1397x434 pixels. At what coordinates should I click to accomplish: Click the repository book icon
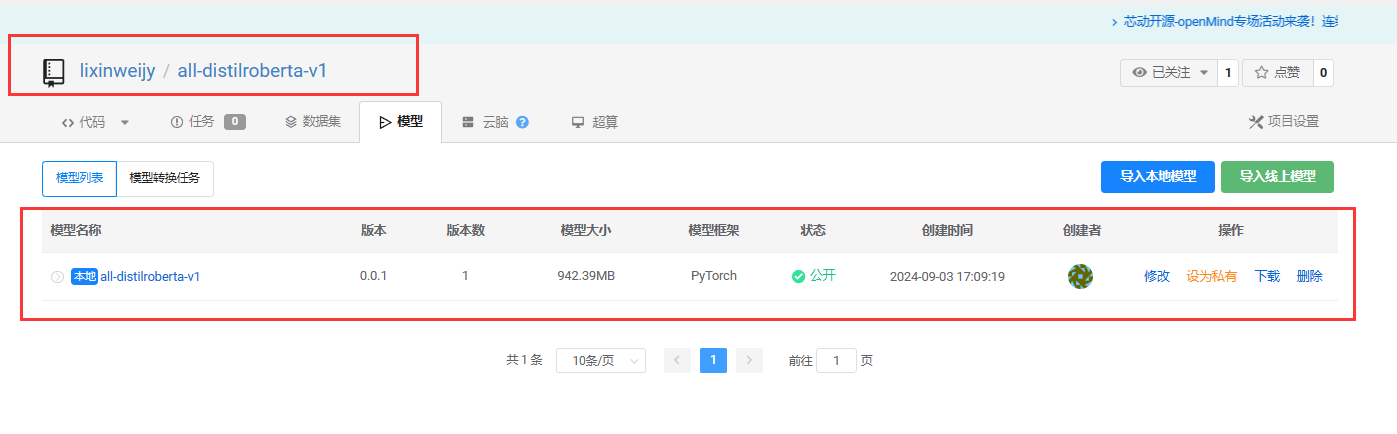[53, 72]
